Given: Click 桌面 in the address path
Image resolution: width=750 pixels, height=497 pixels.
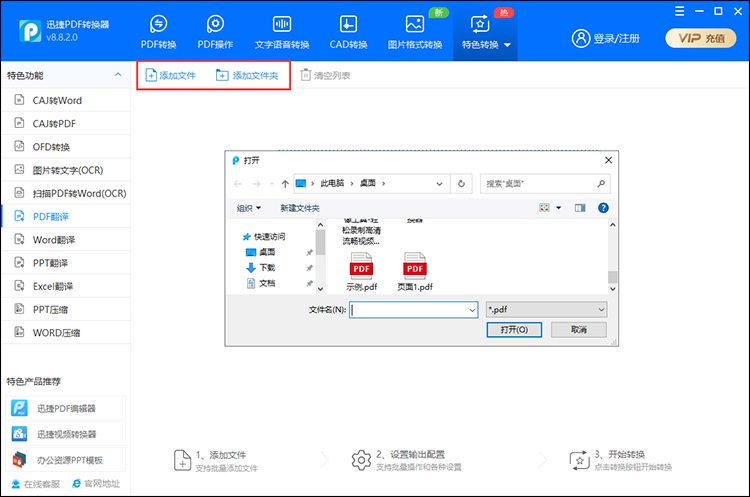Looking at the screenshot, I should [x=368, y=183].
